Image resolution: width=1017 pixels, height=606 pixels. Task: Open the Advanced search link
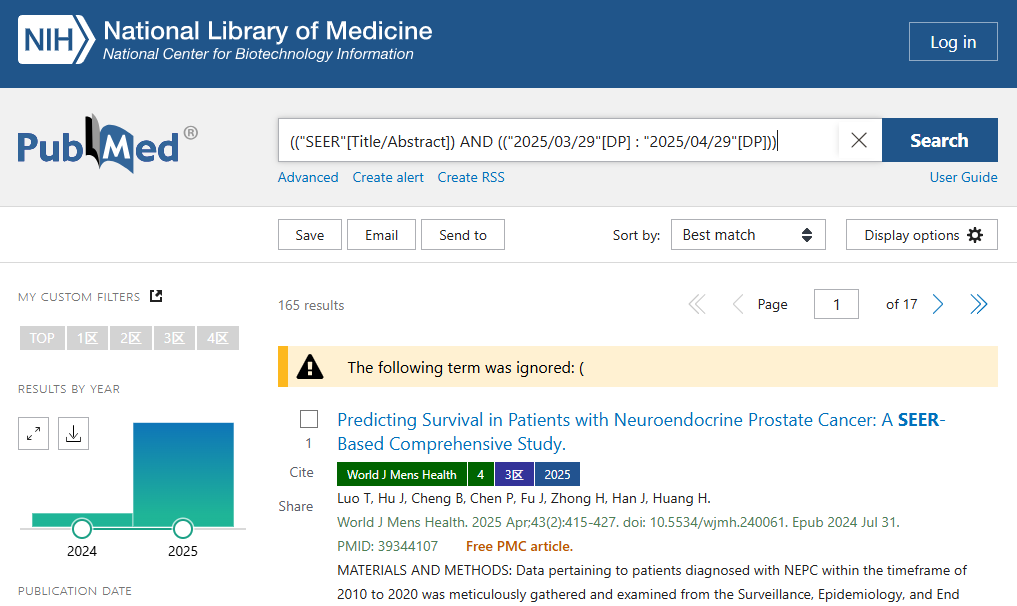[308, 177]
